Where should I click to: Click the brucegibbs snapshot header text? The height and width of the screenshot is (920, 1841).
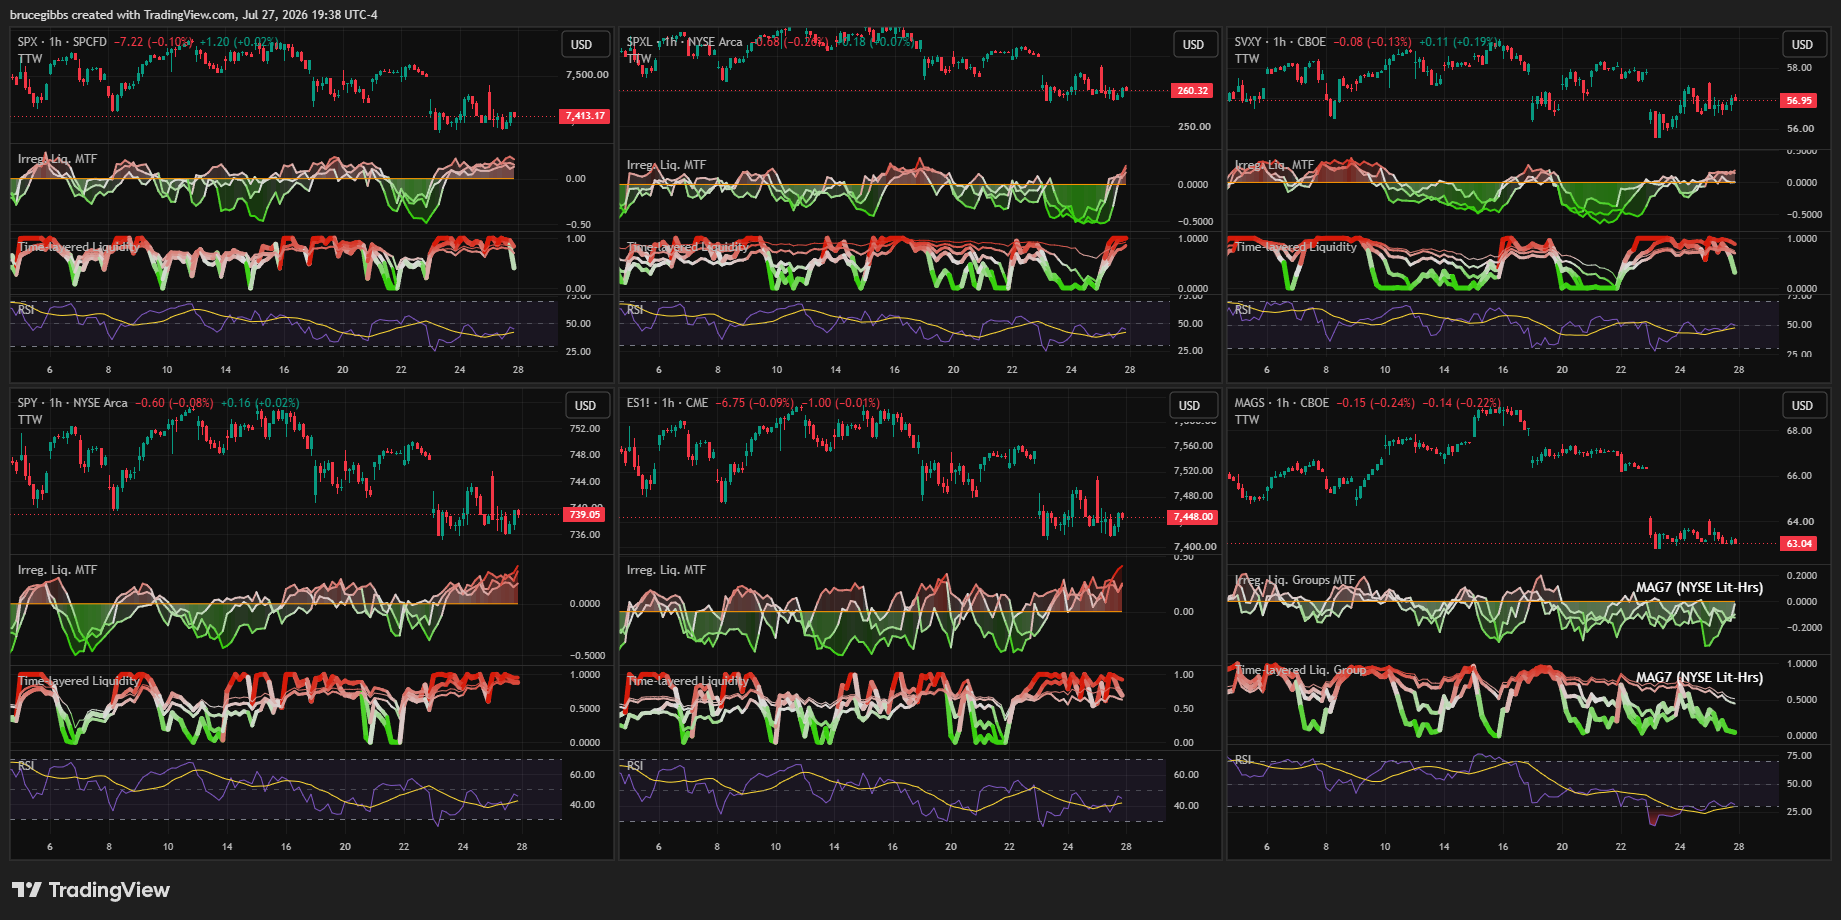coord(194,15)
